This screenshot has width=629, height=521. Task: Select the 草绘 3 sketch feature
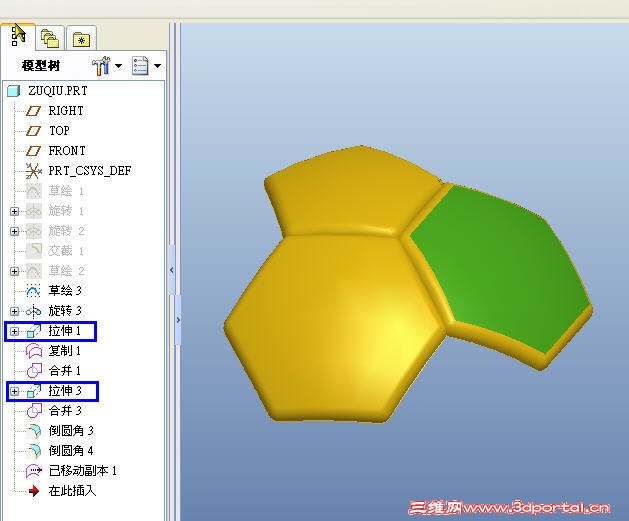pyautogui.click(x=65, y=291)
